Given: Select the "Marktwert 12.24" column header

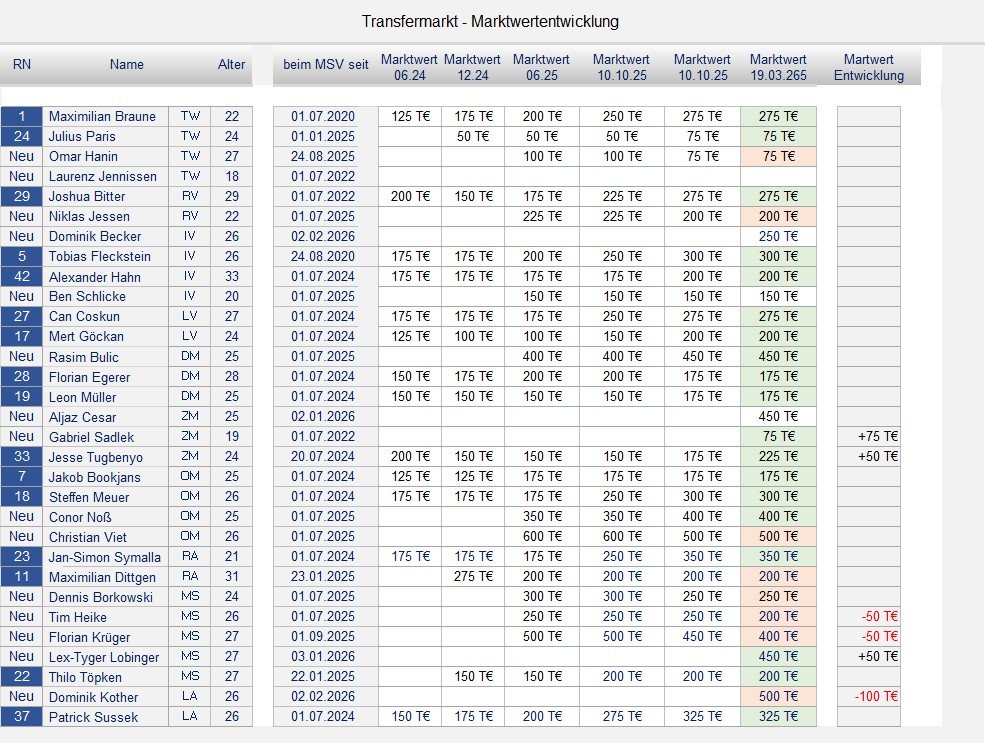Looking at the screenshot, I should [472, 67].
